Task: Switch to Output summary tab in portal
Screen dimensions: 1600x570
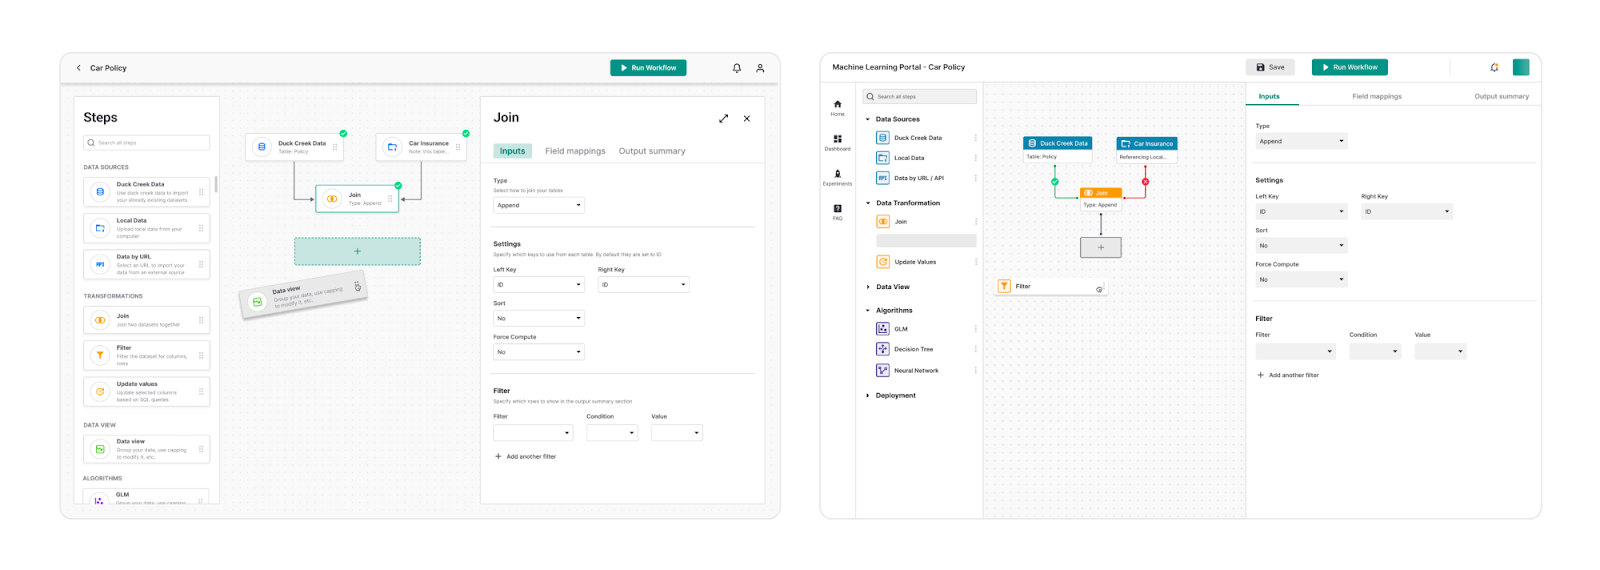Action: (1501, 97)
